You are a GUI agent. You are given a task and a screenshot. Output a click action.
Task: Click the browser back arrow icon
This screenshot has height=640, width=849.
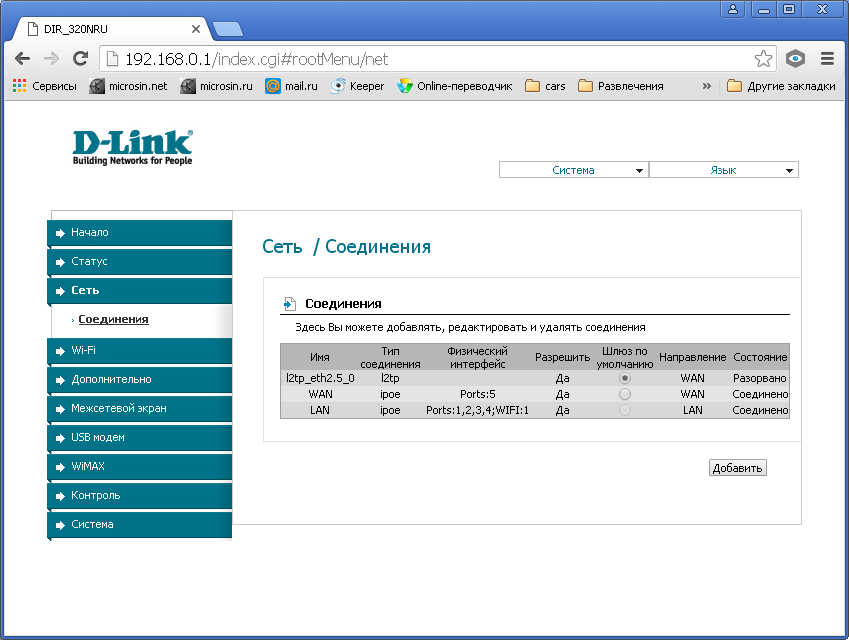[22, 59]
